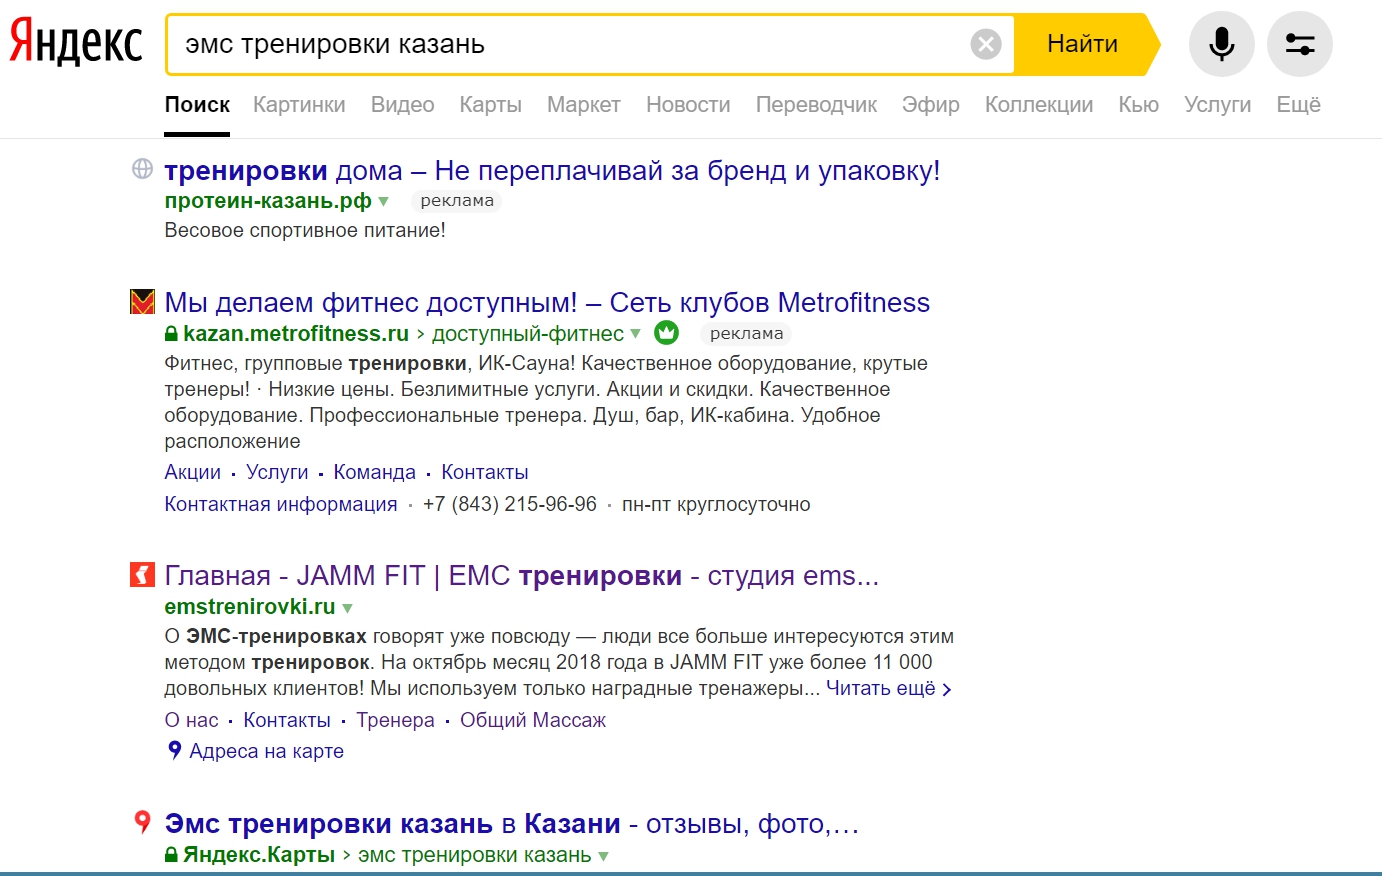Open the протеин-казань.рф green URL

(268, 201)
